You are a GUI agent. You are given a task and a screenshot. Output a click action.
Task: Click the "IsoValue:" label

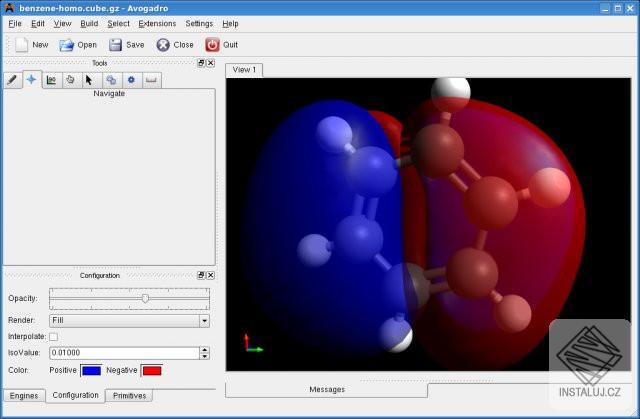tap(24, 352)
